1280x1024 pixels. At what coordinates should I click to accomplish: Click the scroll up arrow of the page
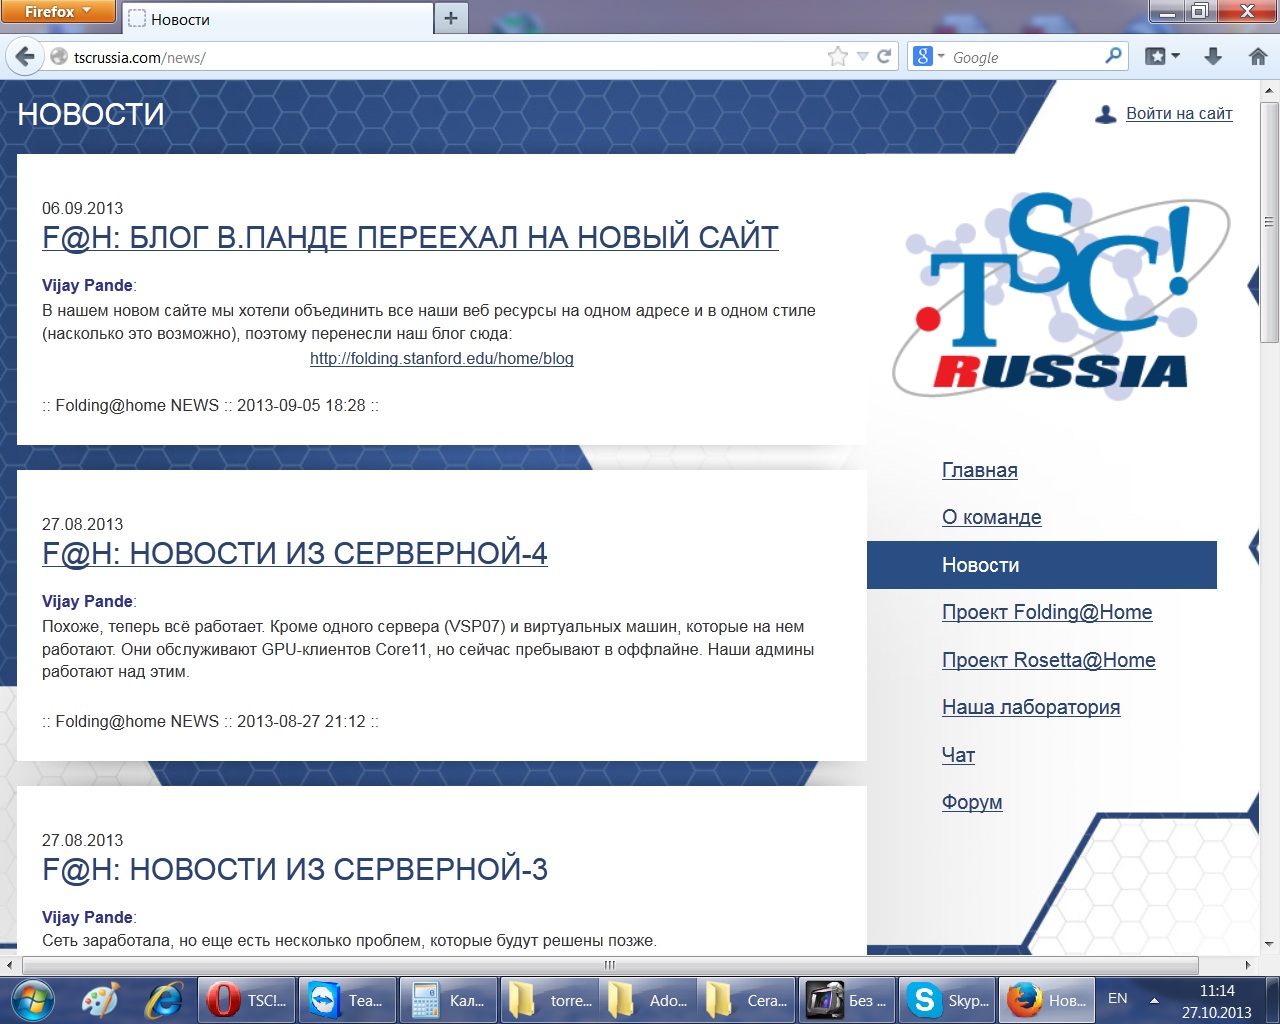click(1270, 91)
